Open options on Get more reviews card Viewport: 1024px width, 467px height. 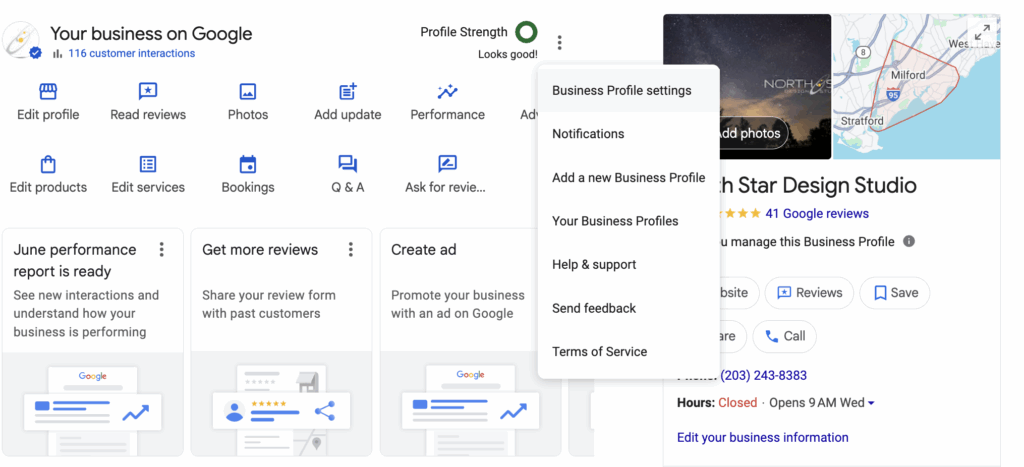(x=351, y=250)
